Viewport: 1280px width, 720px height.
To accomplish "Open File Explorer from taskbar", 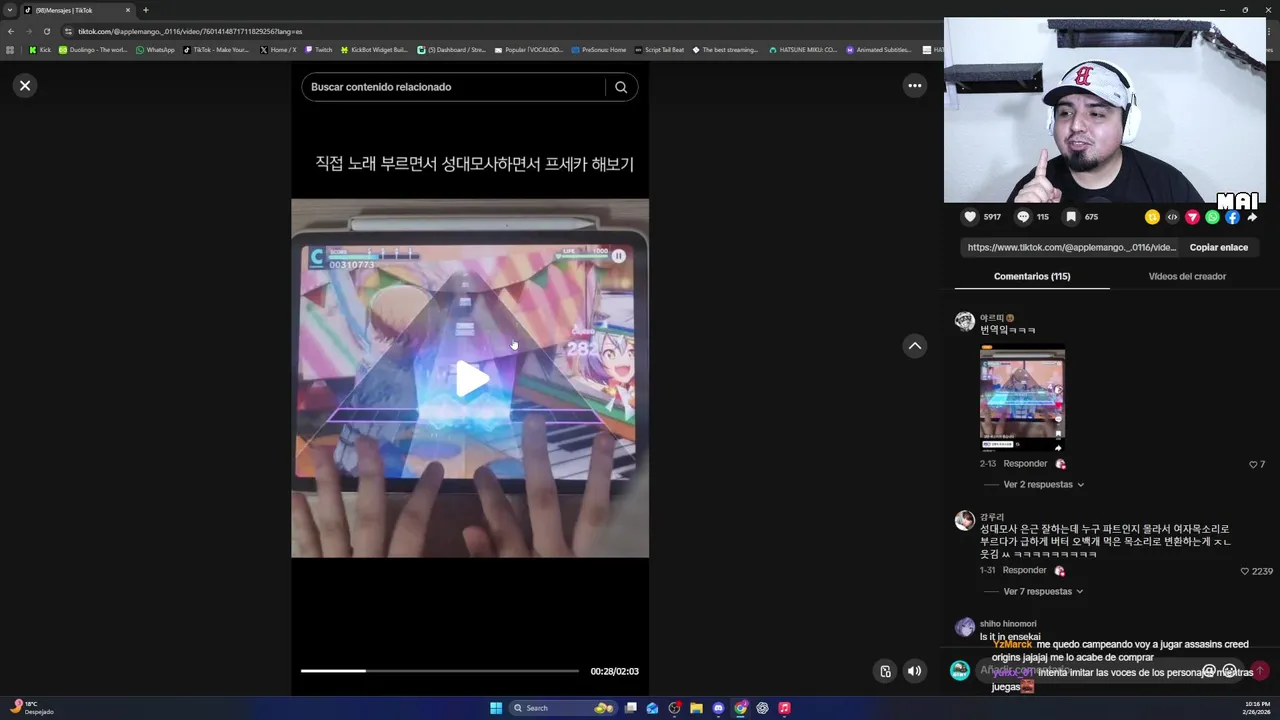I will [x=696, y=708].
